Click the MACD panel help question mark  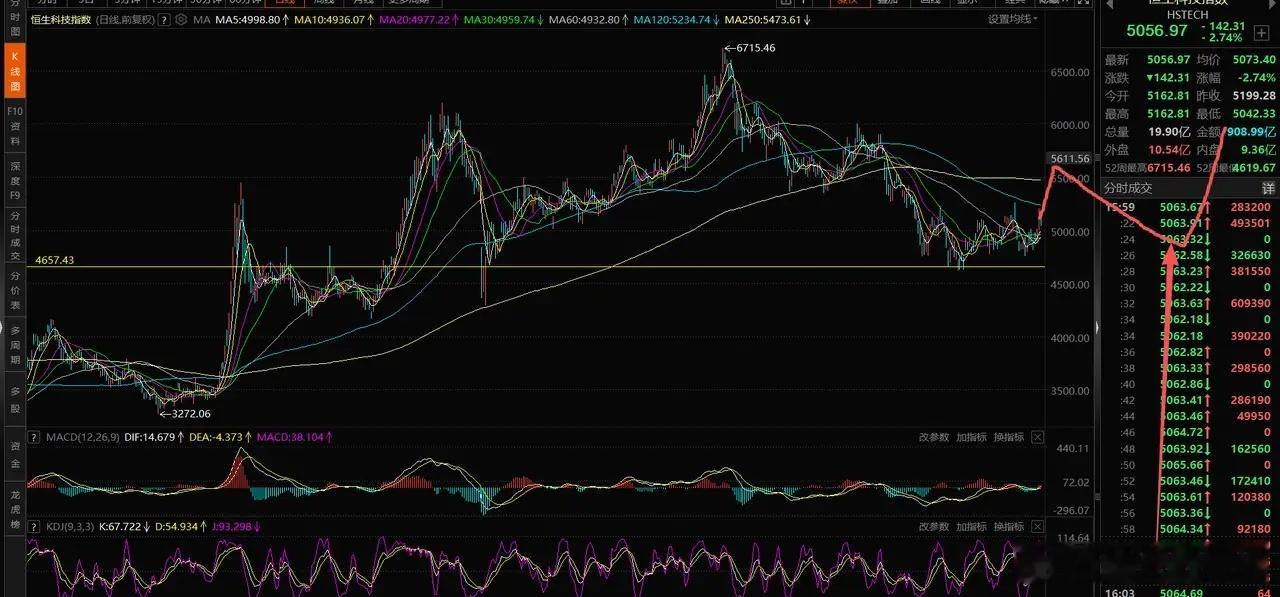35,437
